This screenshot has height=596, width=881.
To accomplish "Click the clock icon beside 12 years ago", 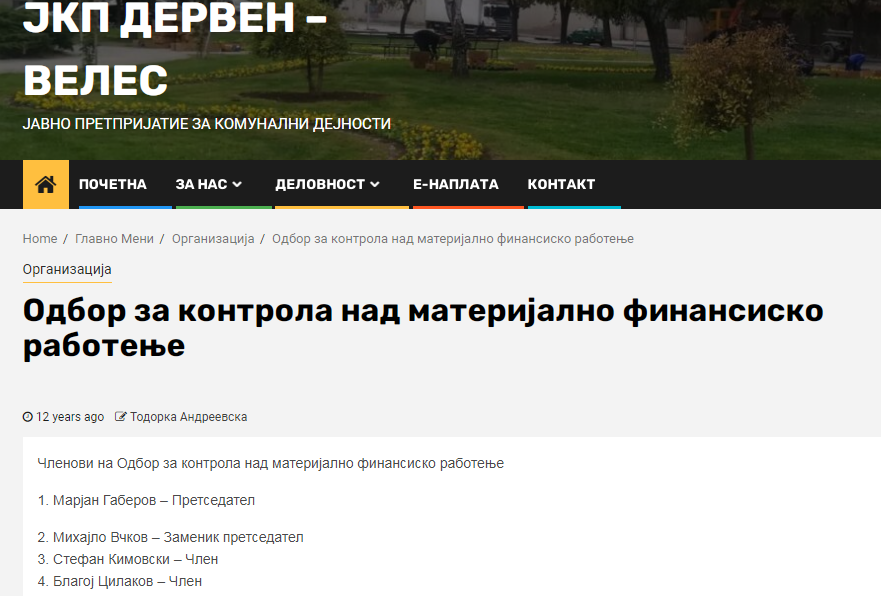I will 28,417.
